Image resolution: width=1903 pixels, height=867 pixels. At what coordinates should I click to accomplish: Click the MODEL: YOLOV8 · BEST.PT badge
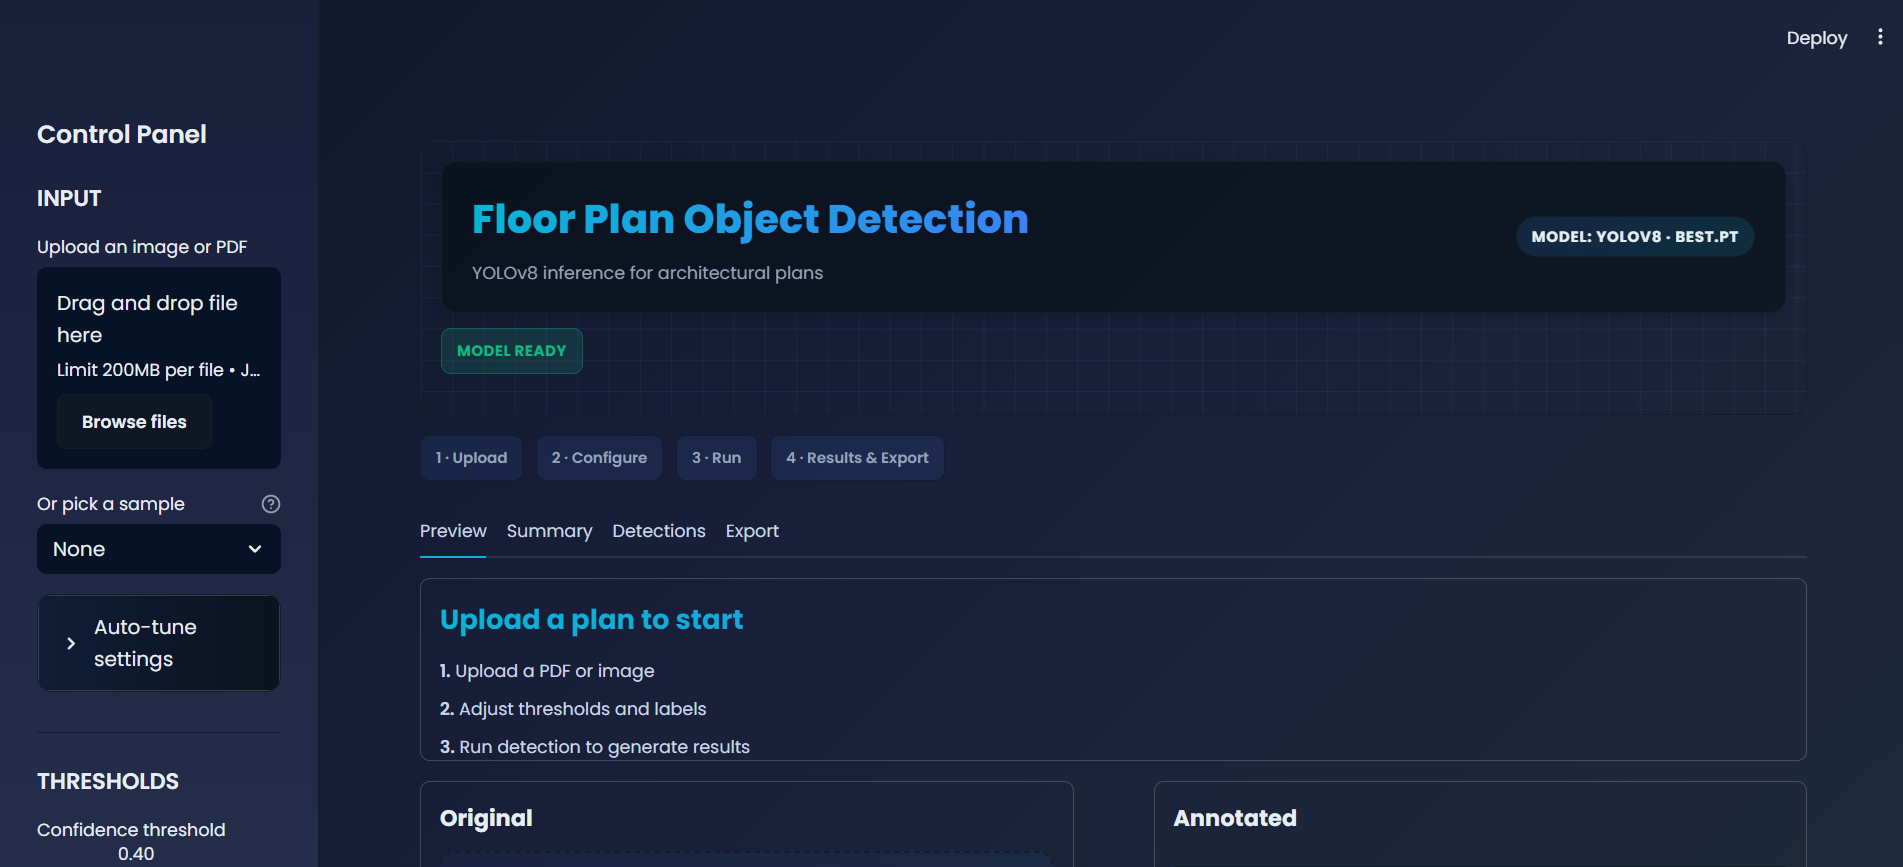[1635, 237]
